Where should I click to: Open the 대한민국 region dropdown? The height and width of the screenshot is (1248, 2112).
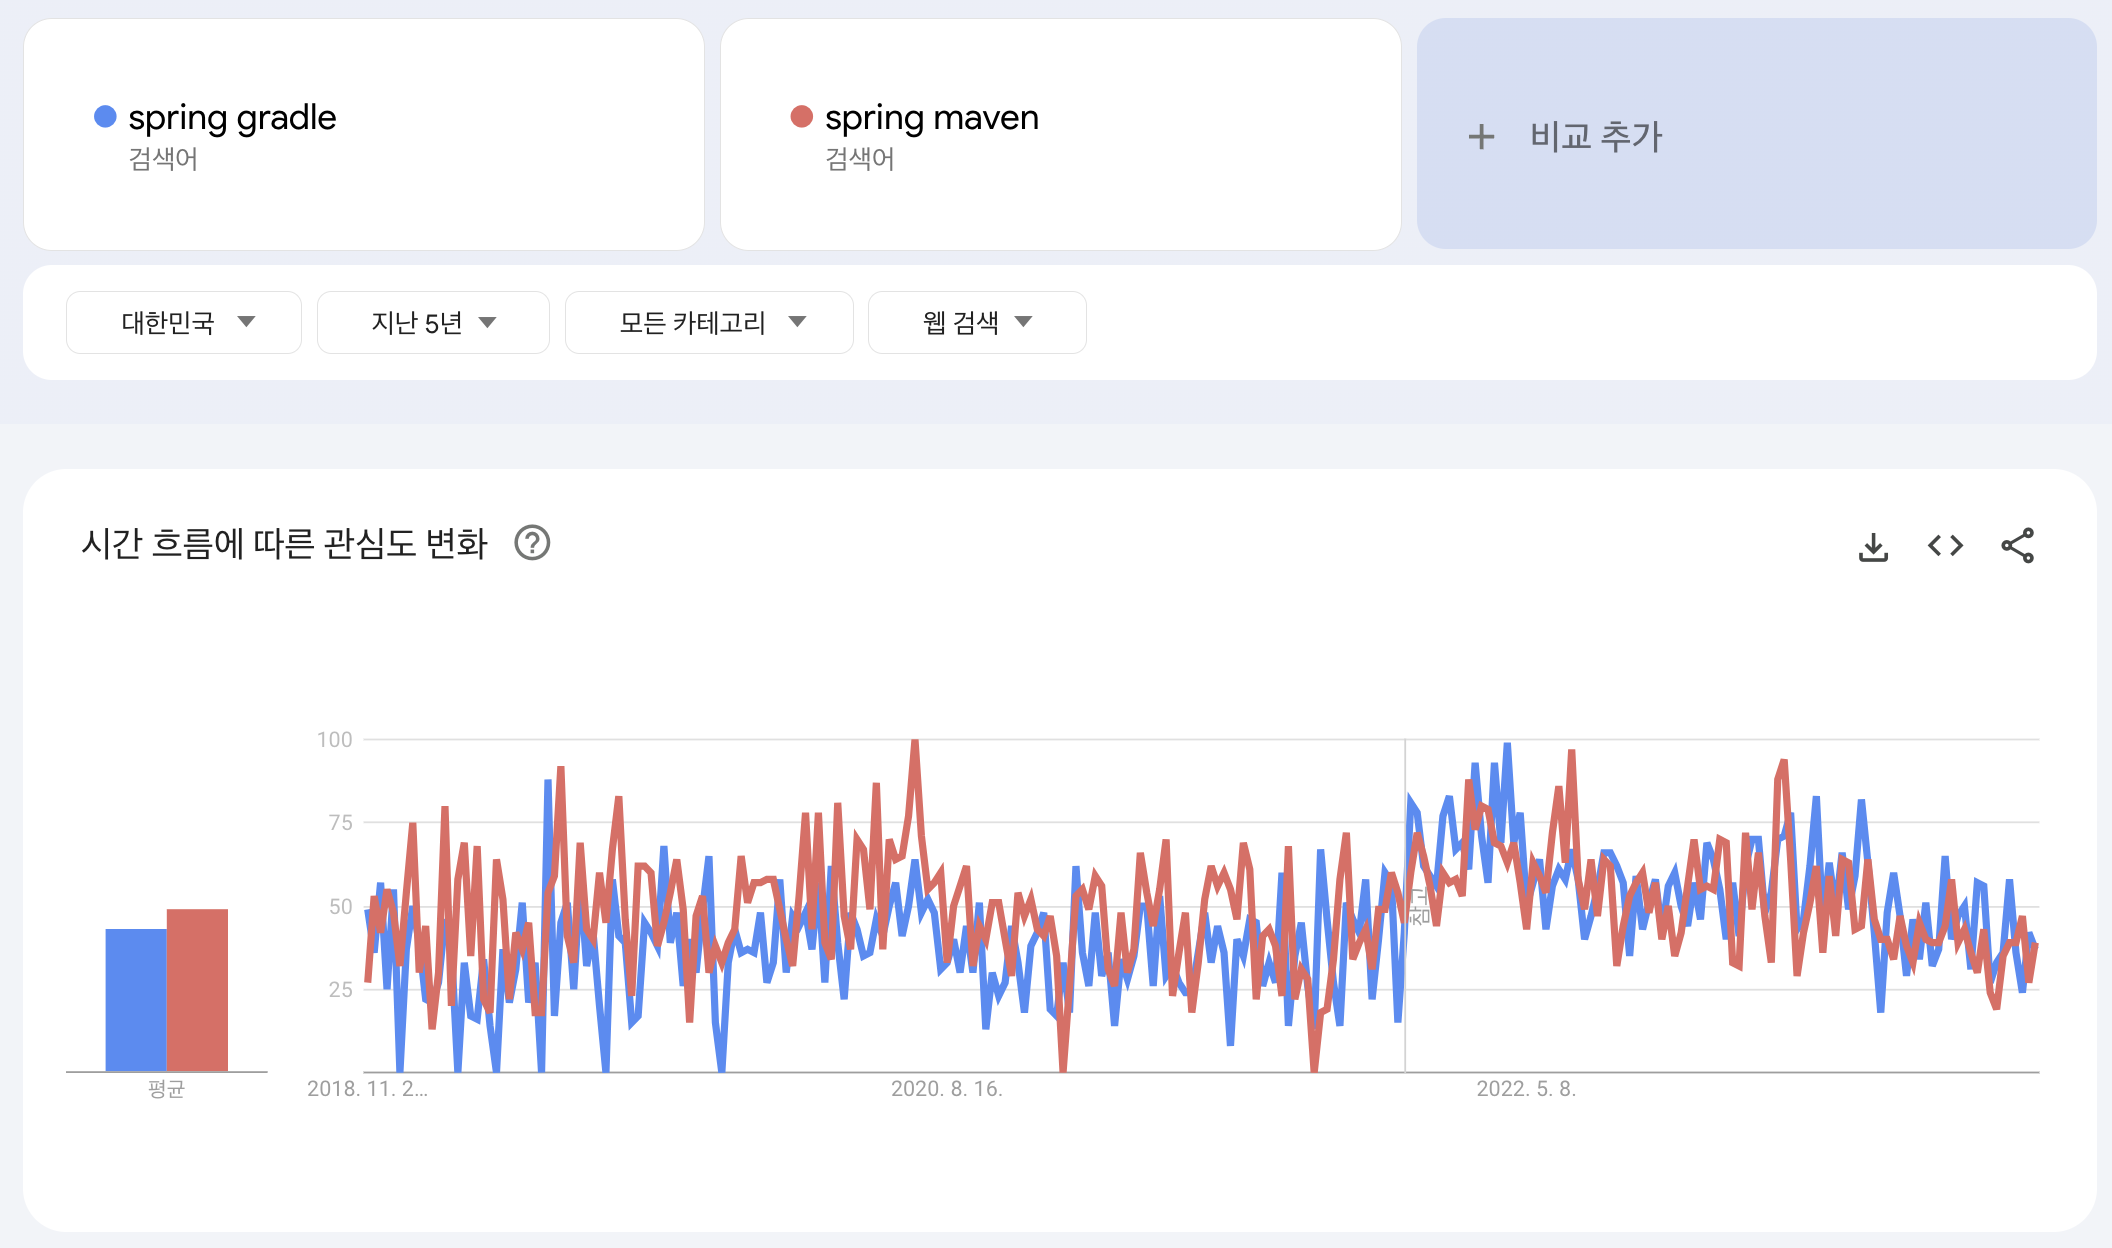pyautogui.click(x=184, y=322)
